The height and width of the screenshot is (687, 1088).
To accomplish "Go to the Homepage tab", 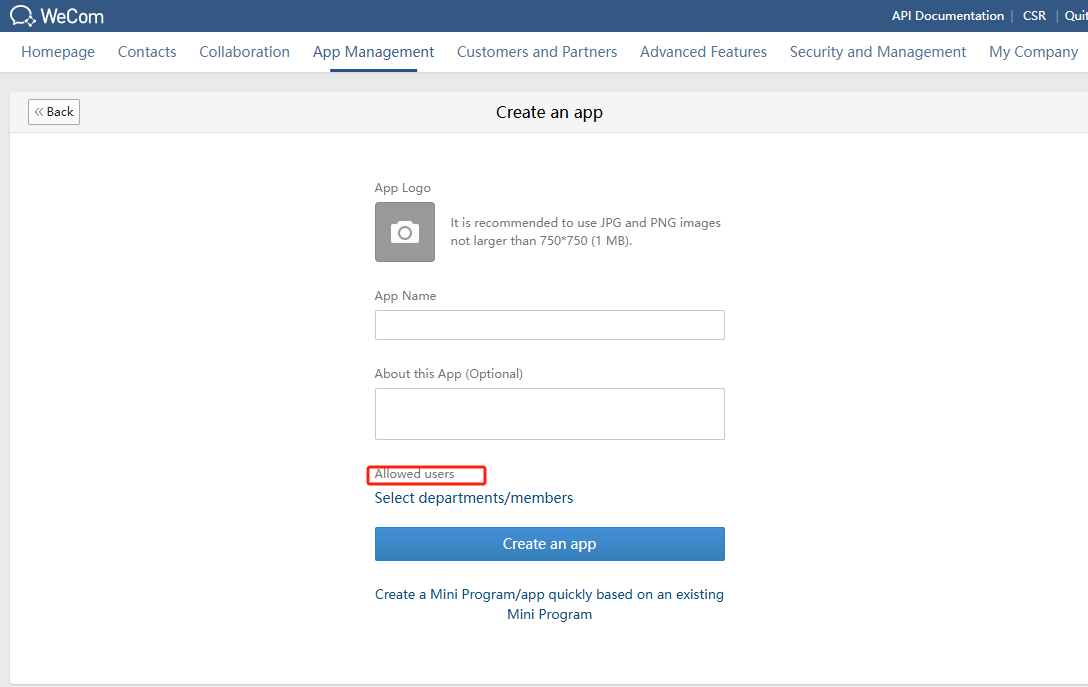I will tap(58, 52).
